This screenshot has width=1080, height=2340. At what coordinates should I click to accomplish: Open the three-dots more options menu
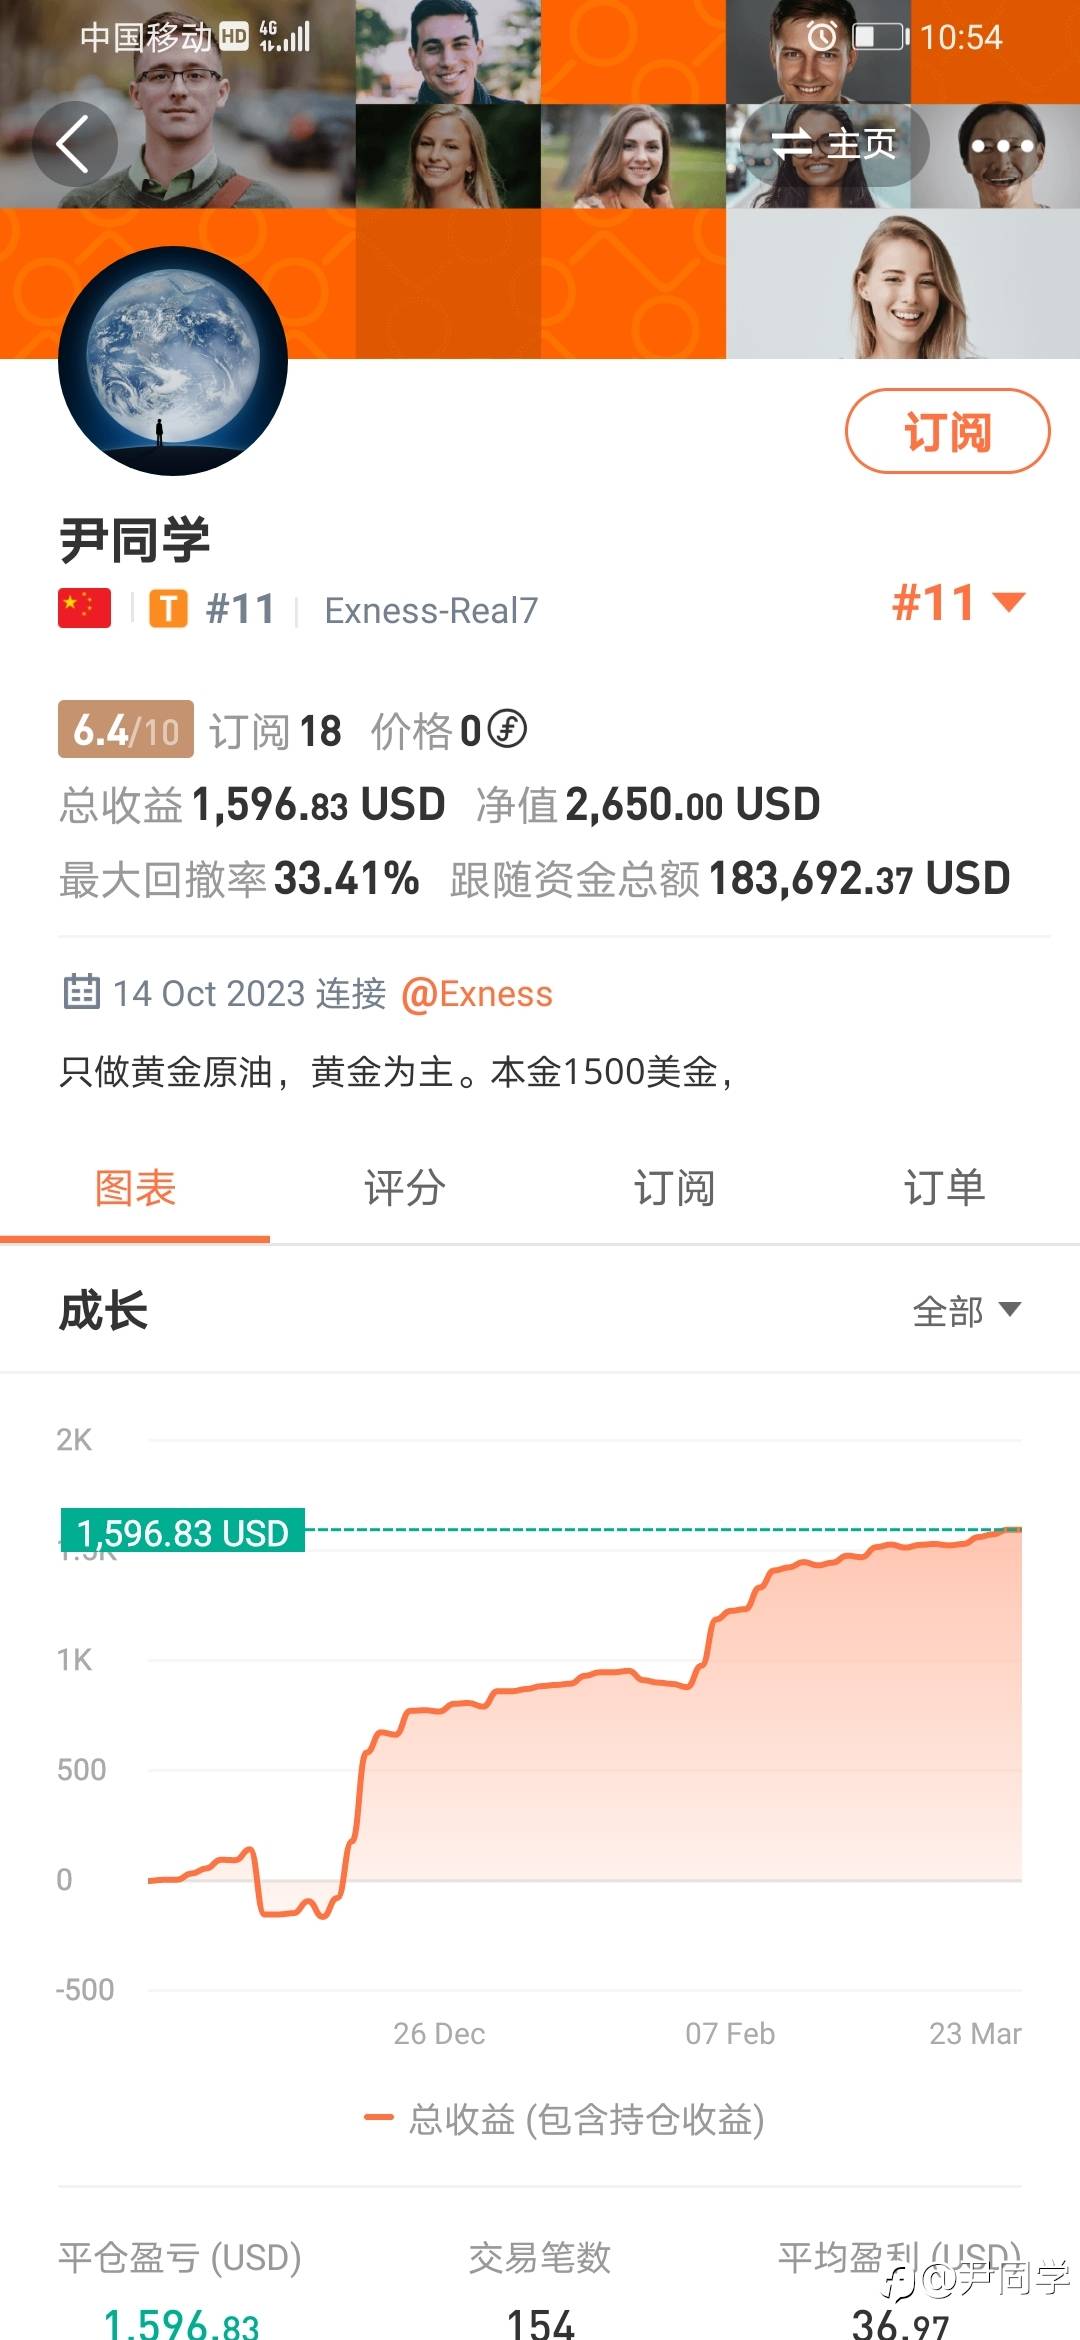coord(1002,146)
